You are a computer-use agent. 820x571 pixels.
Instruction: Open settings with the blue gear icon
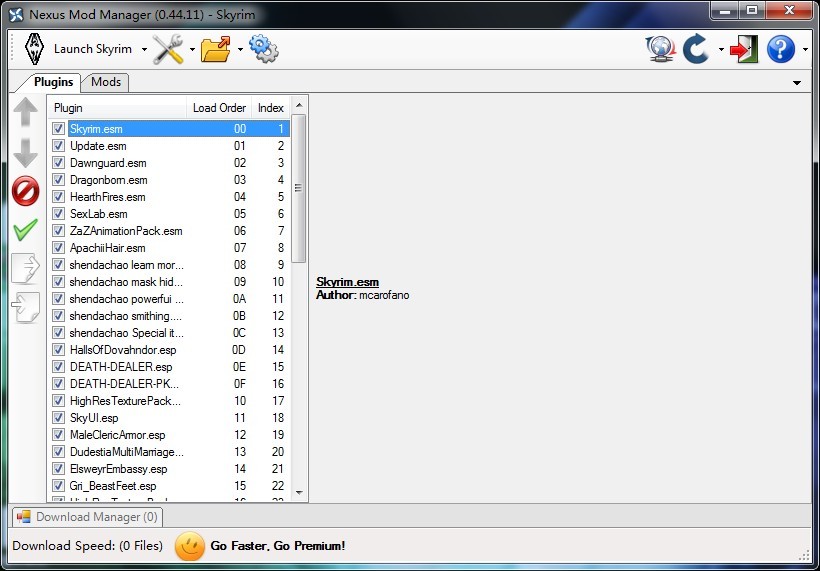tap(263, 49)
